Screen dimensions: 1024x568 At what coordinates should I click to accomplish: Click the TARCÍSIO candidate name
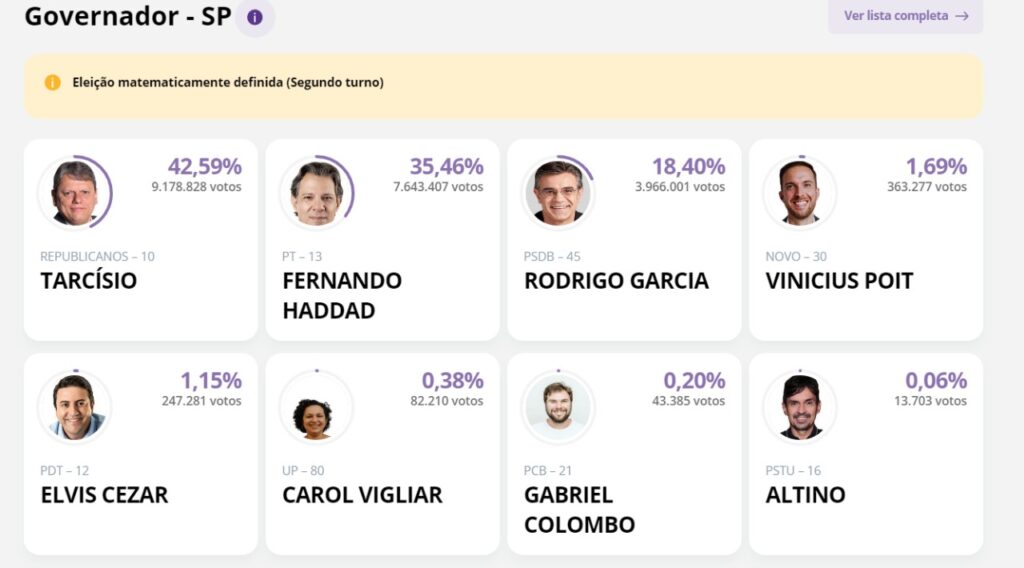point(89,281)
